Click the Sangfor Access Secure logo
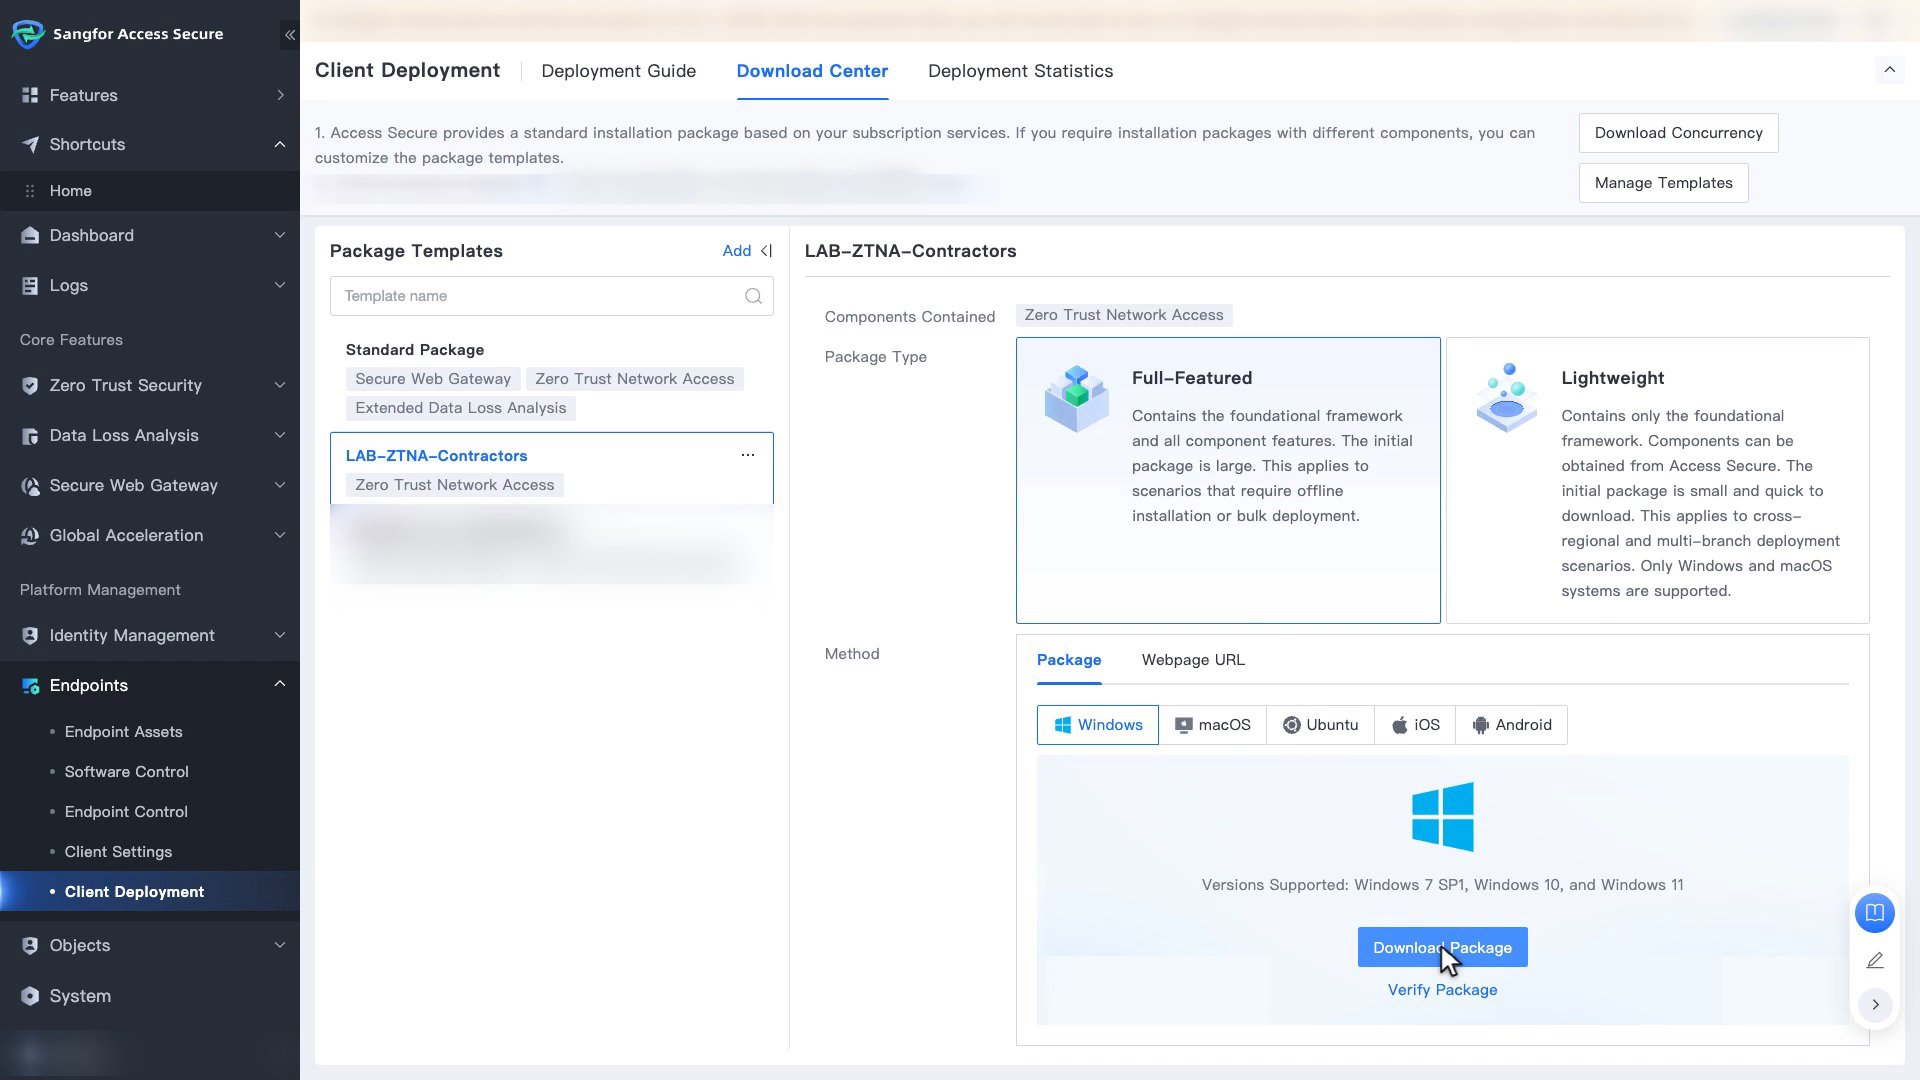This screenshot has height=1080, width=1920. [28, 34]
